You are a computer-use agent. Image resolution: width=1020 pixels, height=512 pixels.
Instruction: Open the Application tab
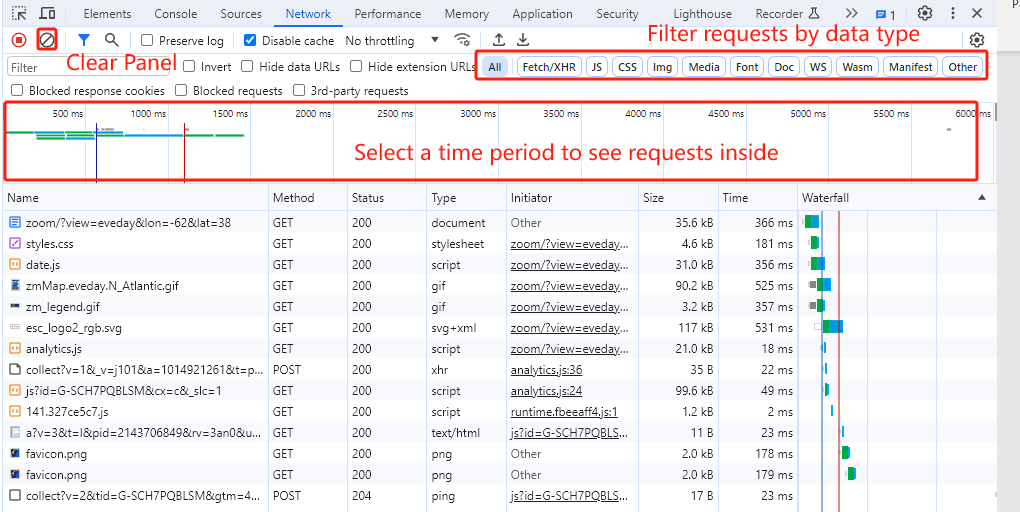tap(543, 14)
